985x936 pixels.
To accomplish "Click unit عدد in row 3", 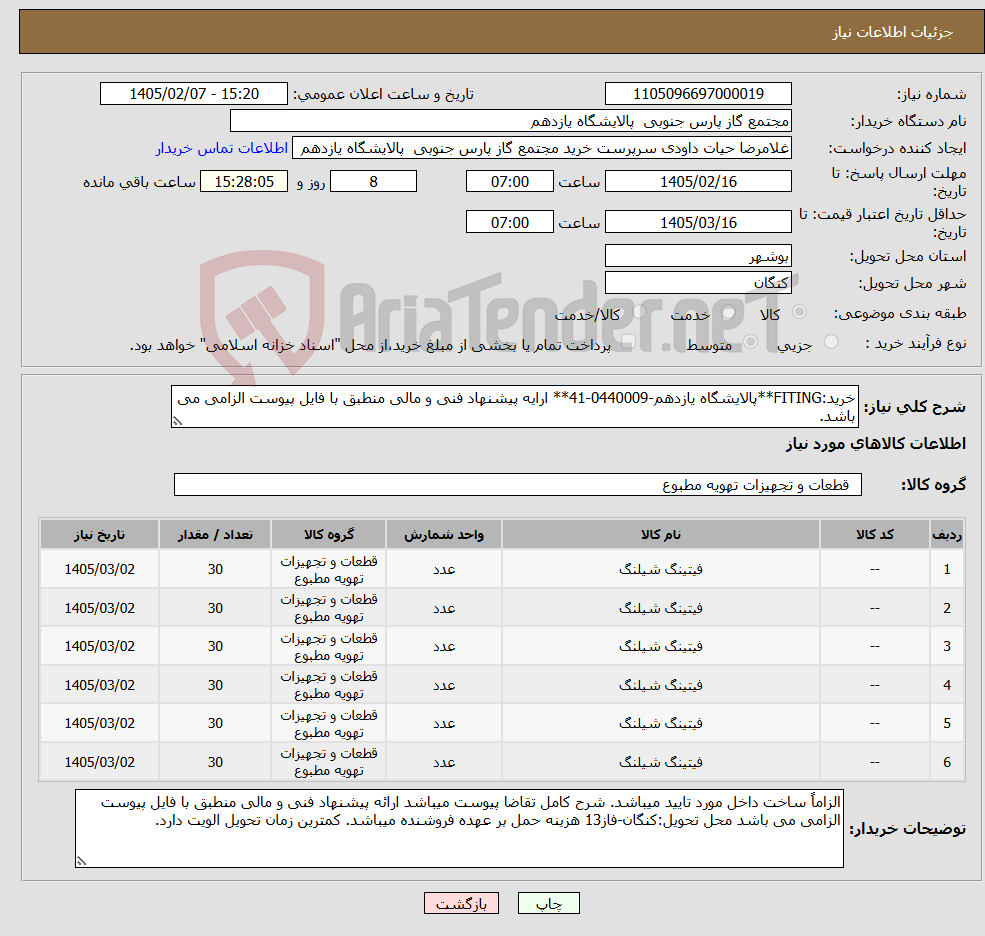I will pyautogui.click(x=444, y=646).
